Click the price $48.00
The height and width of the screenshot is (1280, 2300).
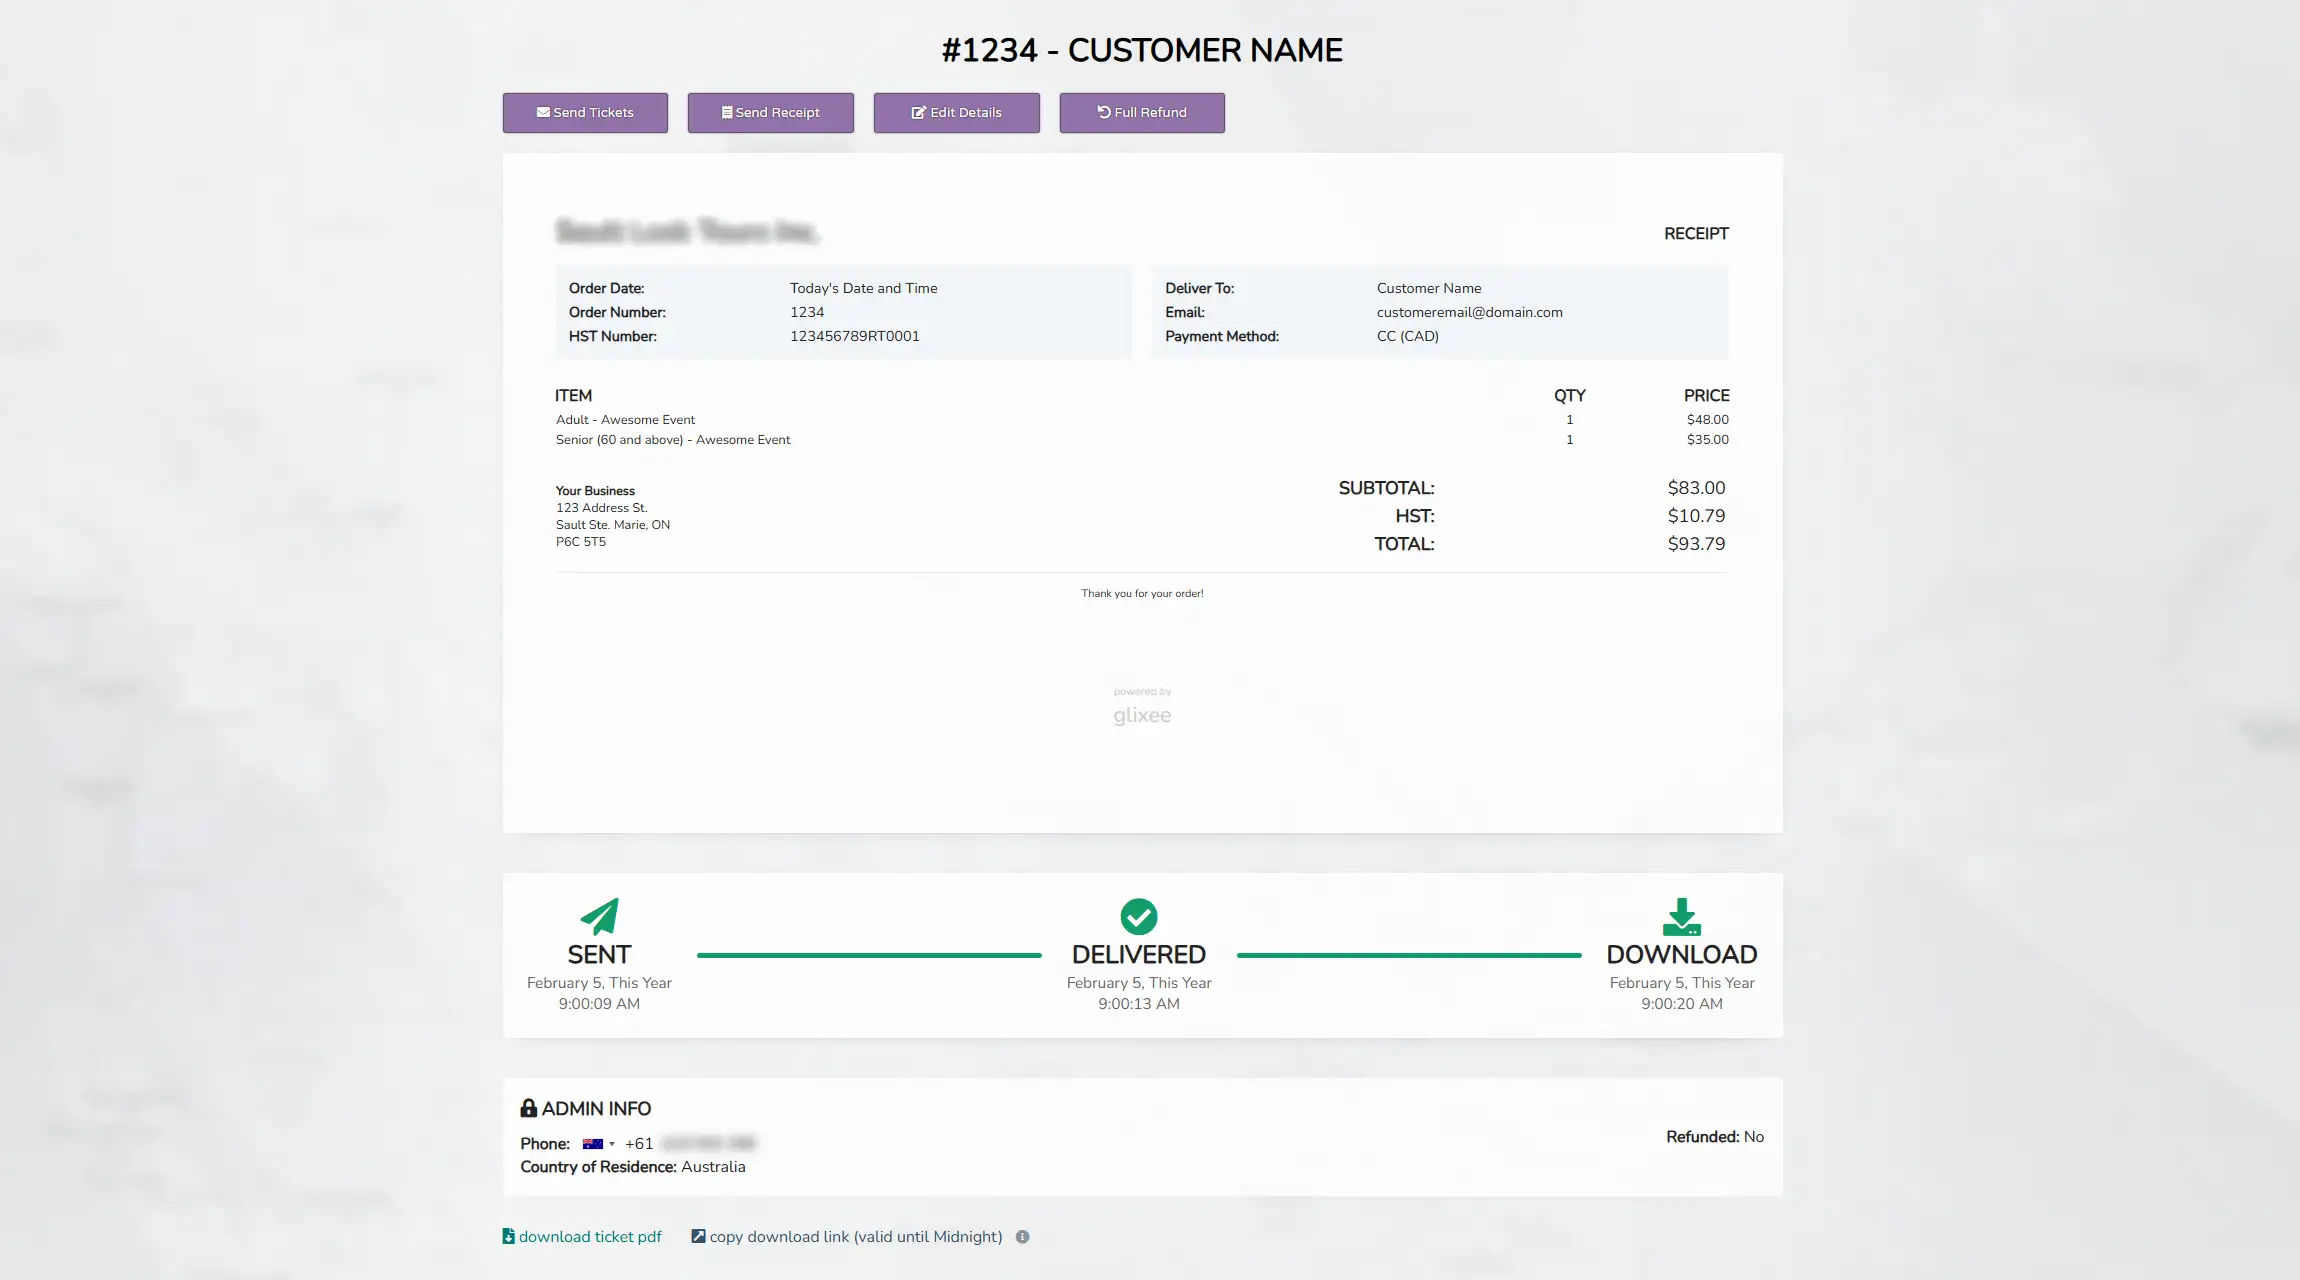tap(1708, 420)
